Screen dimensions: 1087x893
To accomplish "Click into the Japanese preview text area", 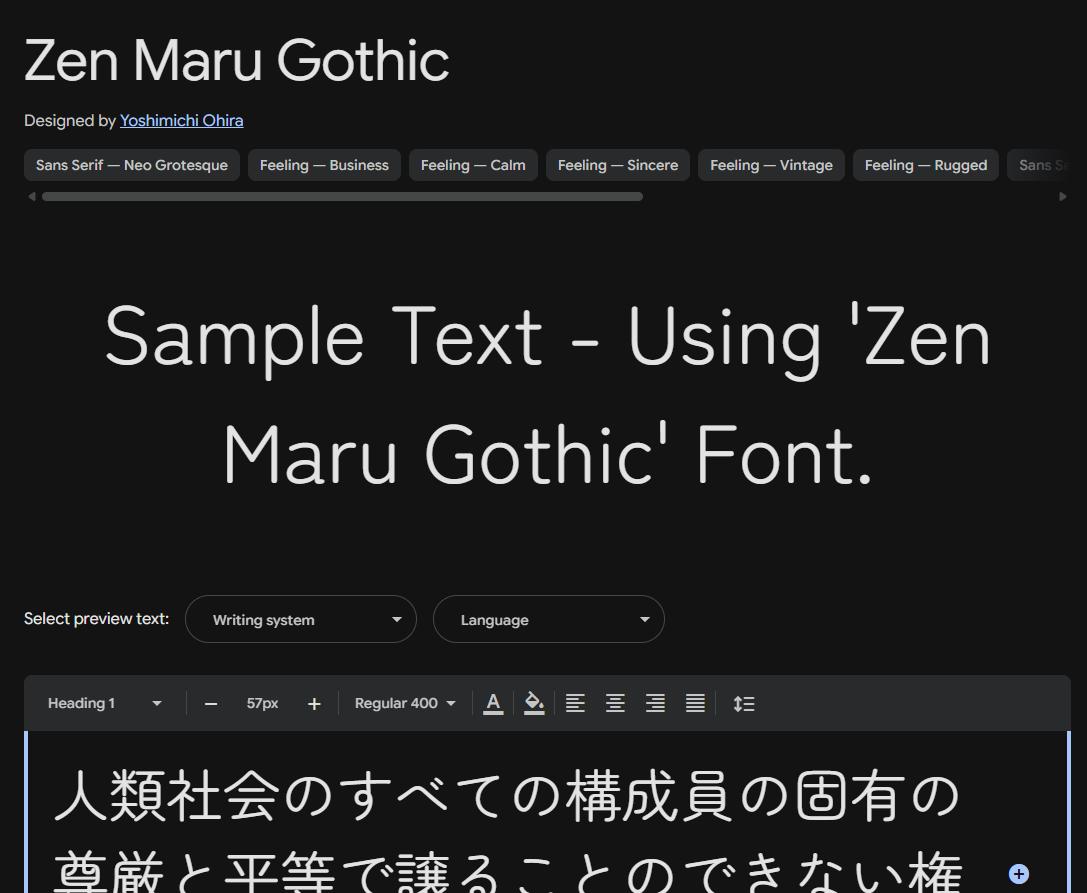I will tap(548, 812).
